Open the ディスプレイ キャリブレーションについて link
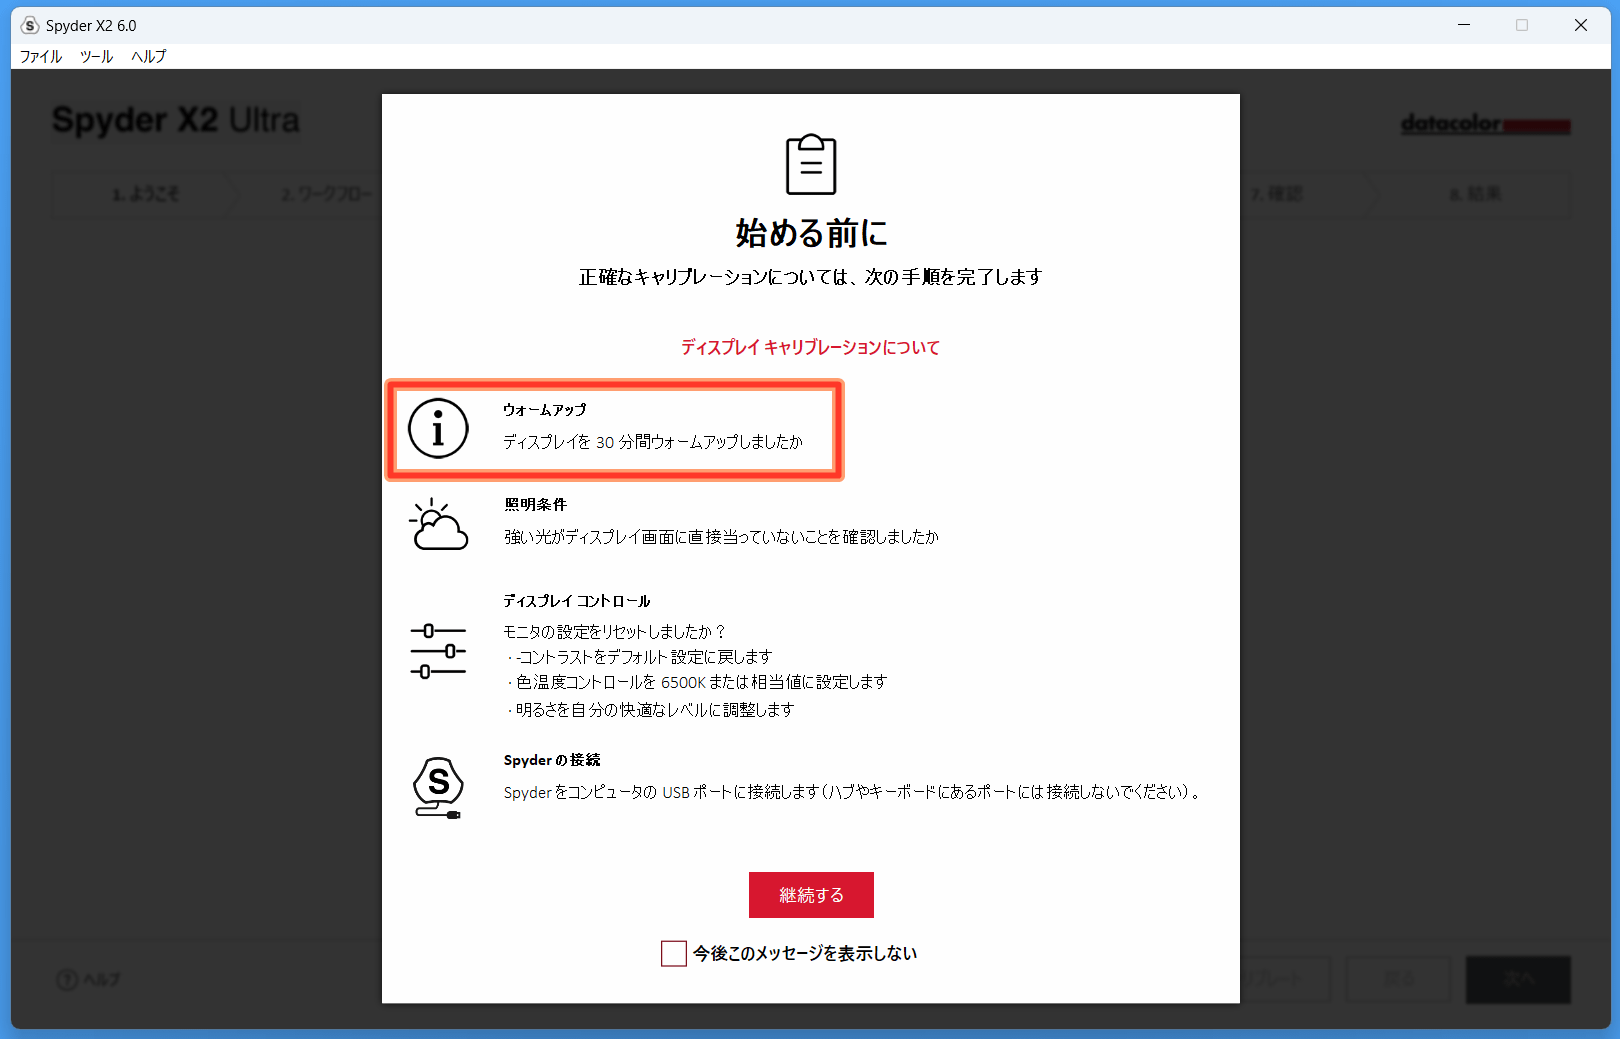This screenshot has height=1039, width=1620. pos(810,348)
